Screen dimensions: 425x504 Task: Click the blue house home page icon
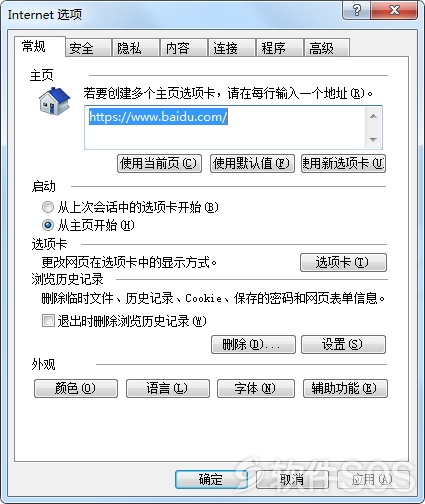click(x=54, y=101)
